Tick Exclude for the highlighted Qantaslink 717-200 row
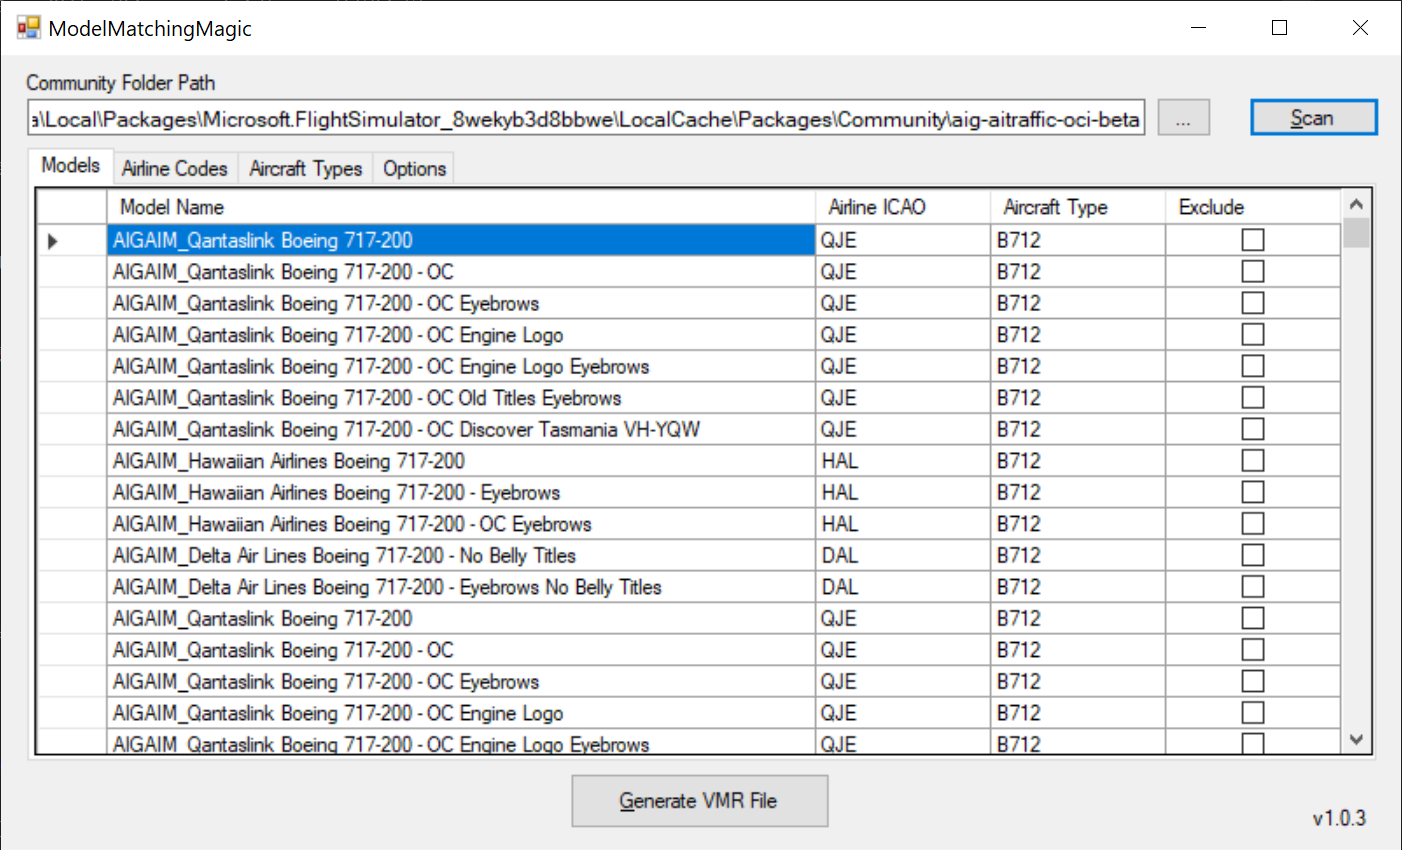 [x=1252, y=240]
